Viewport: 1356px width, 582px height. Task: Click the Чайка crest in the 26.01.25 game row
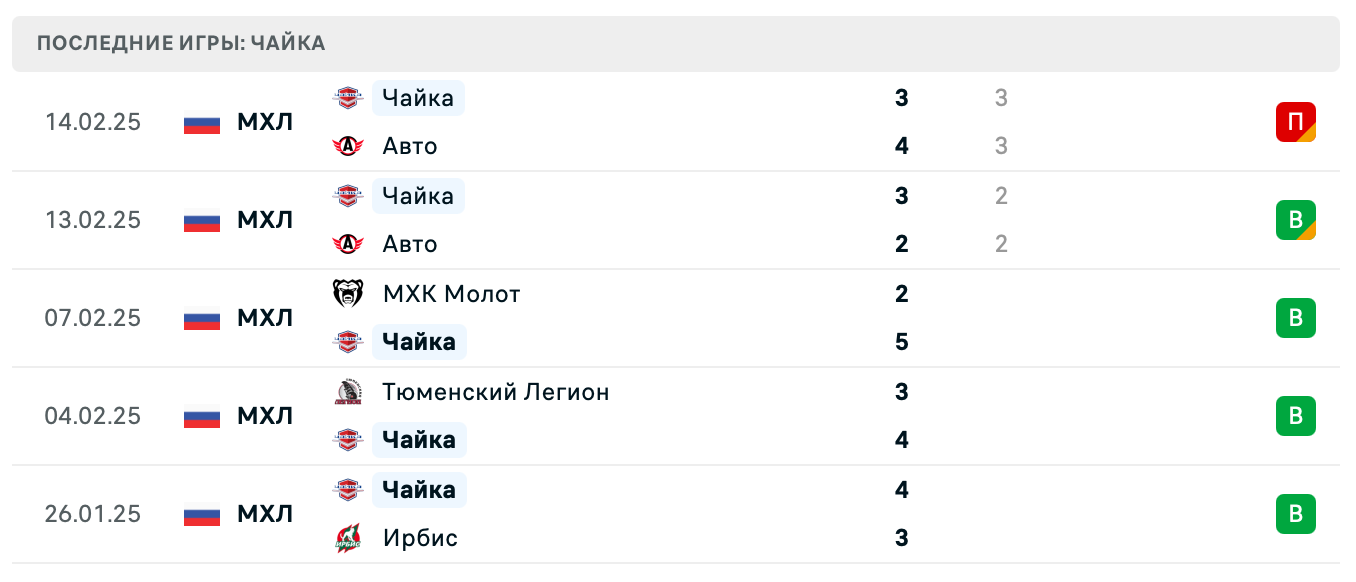(x=347, y=489)
